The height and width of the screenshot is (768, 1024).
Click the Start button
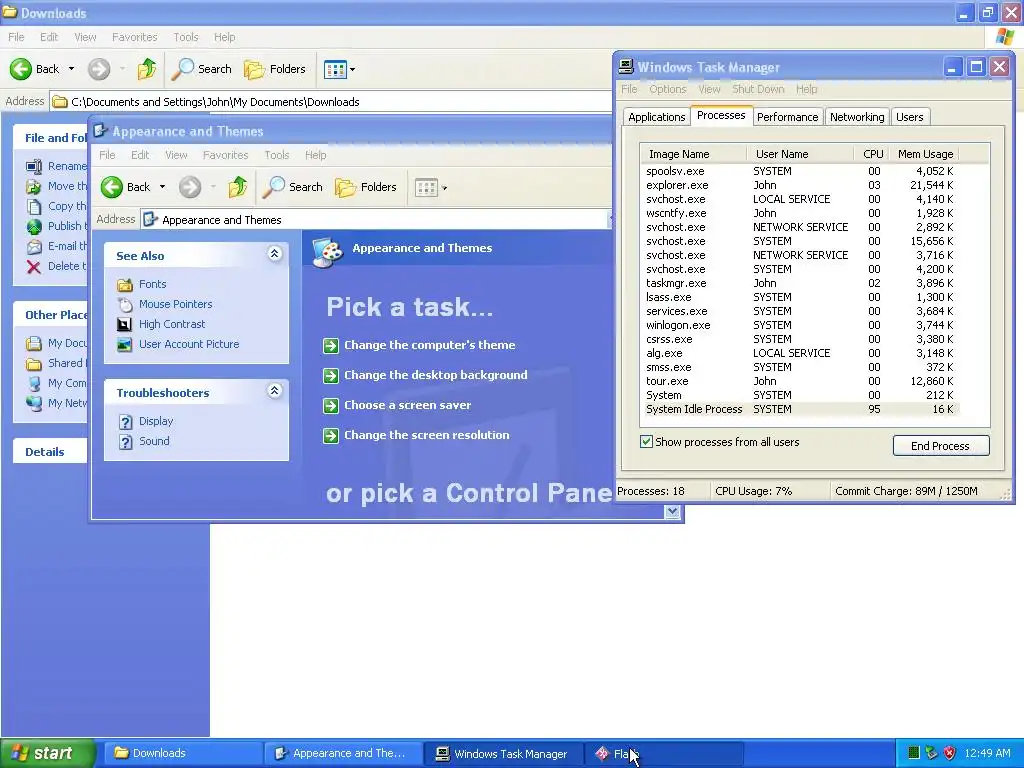pos(47,753)
